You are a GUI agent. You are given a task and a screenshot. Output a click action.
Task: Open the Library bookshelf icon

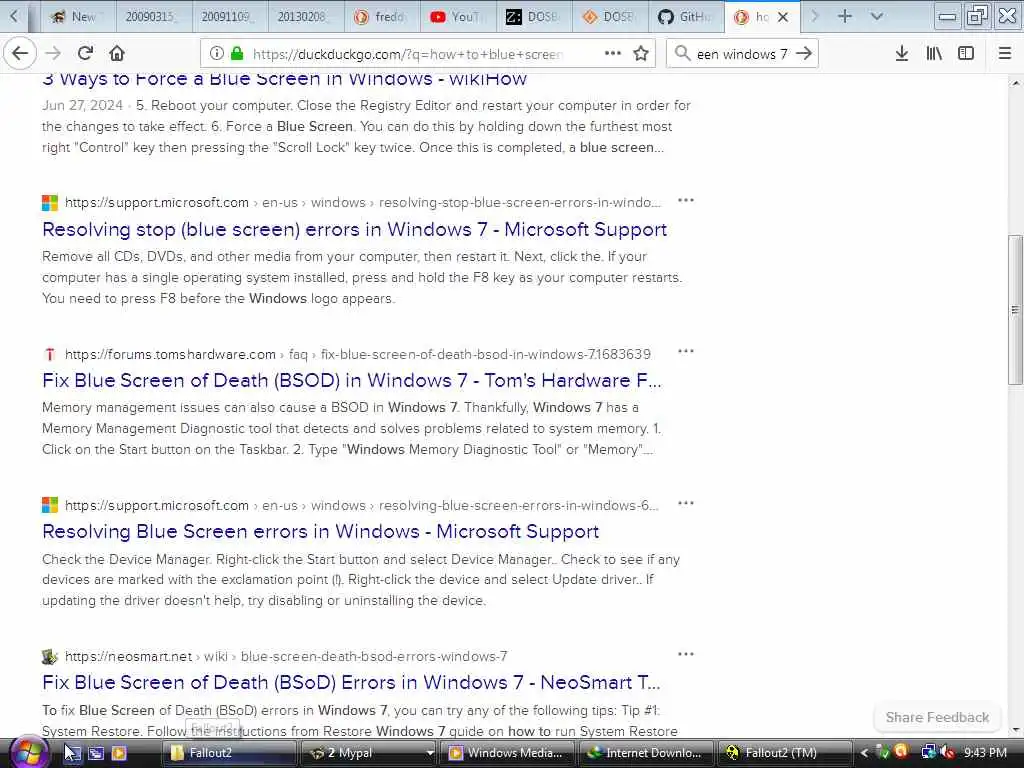(x=935, y=54)
